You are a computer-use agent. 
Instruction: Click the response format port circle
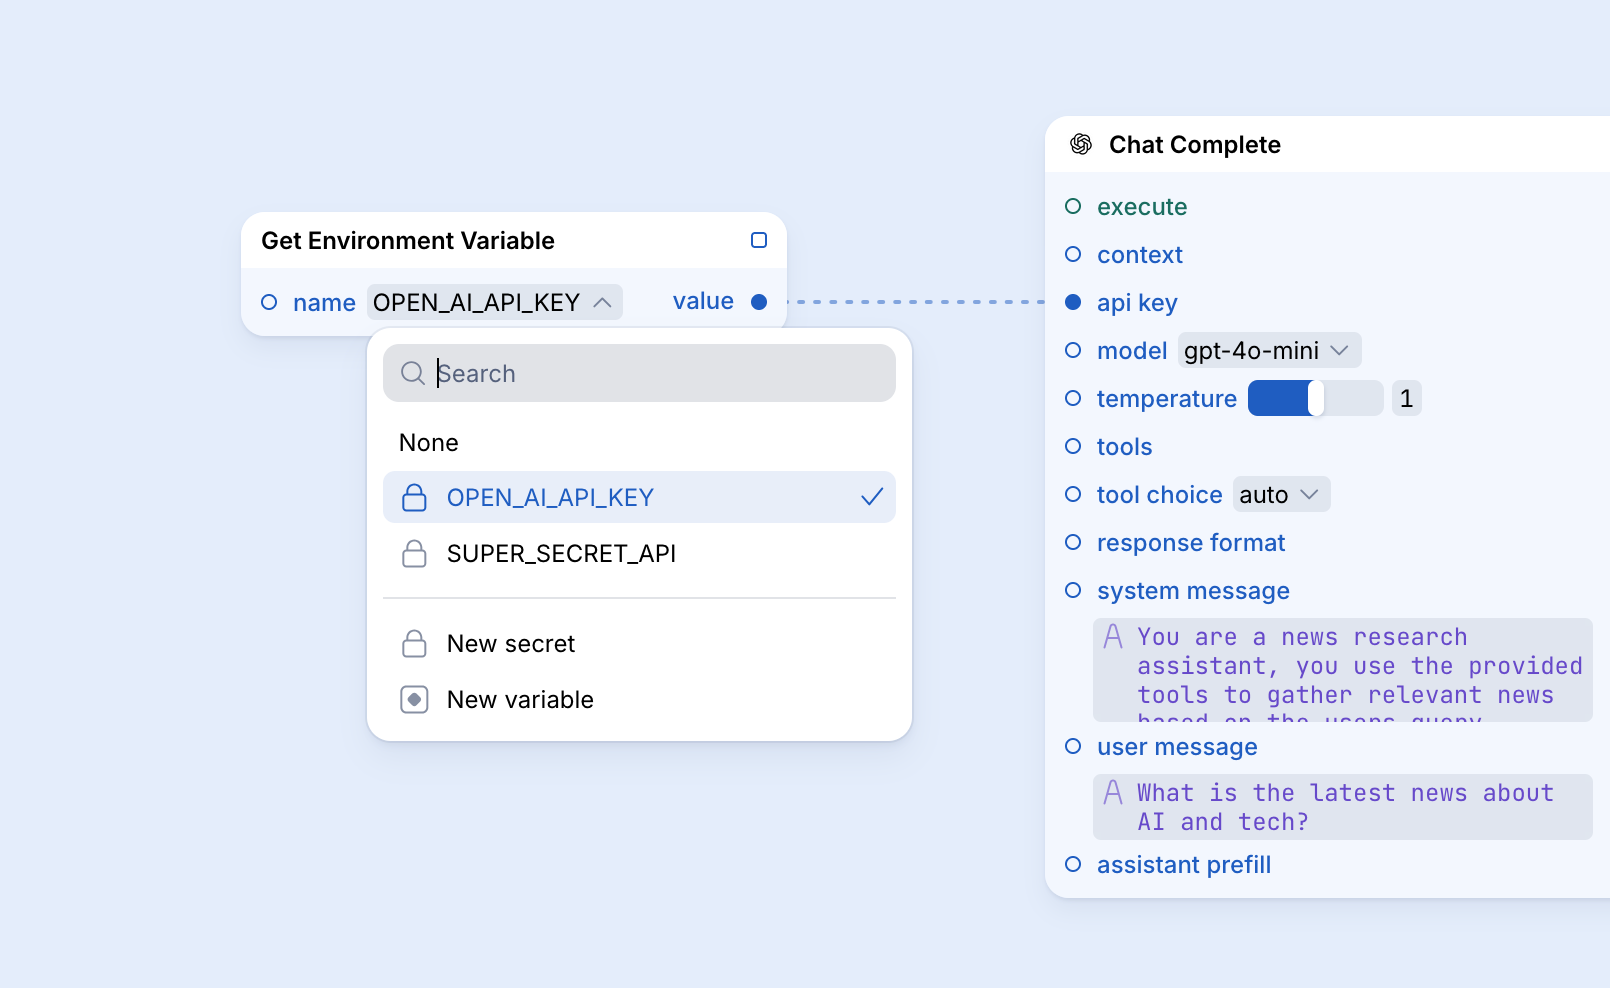tap(1073, 542)
